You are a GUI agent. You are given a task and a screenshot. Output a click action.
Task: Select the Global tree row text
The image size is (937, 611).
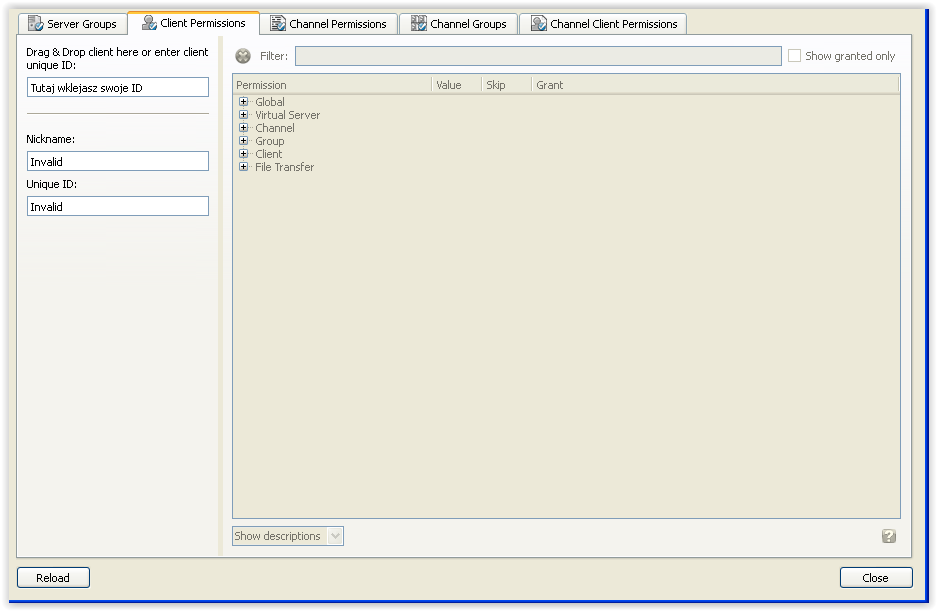click(x=270, y=102)
